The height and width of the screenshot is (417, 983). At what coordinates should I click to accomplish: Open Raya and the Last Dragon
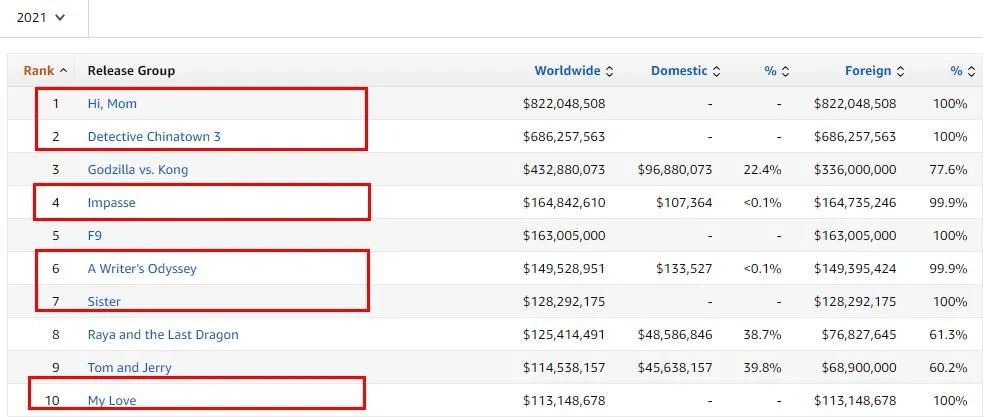click(163, 335)
